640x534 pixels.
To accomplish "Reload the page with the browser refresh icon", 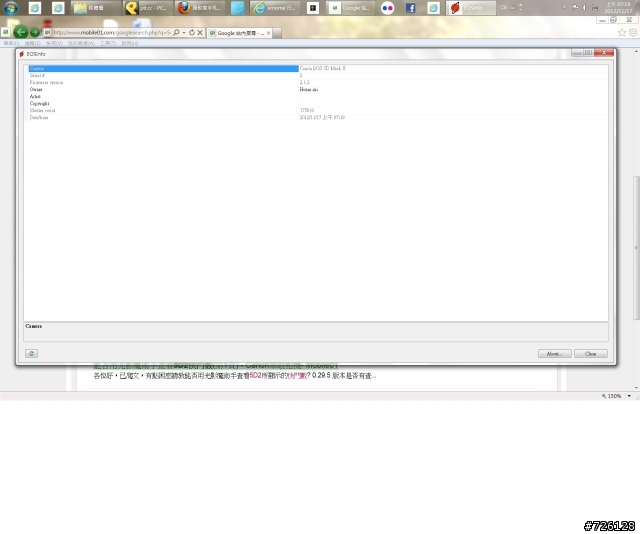I will coord(192,33).
